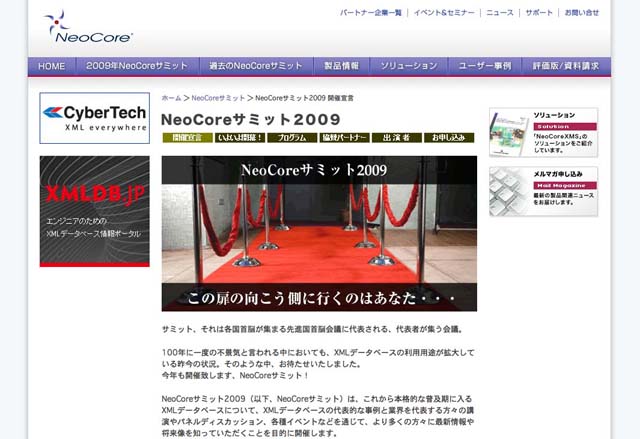
Task: Select ソリューション in the purple navigation bar
Action: 409,66
